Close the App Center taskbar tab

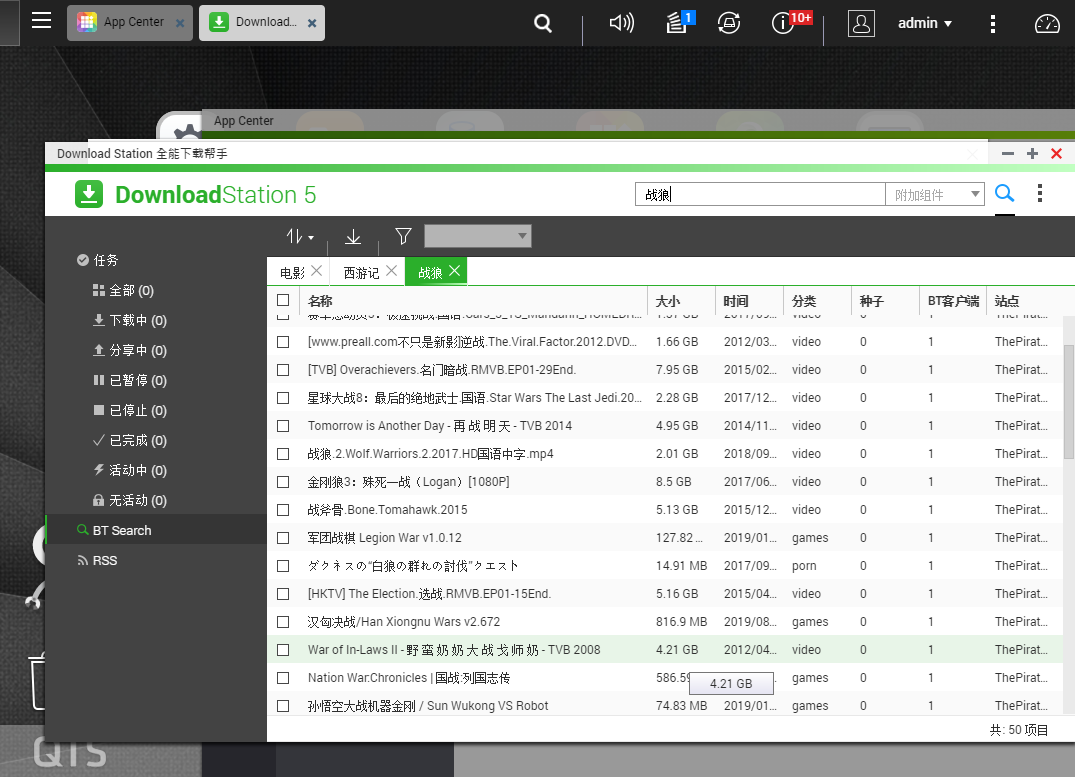click(180, 23)
